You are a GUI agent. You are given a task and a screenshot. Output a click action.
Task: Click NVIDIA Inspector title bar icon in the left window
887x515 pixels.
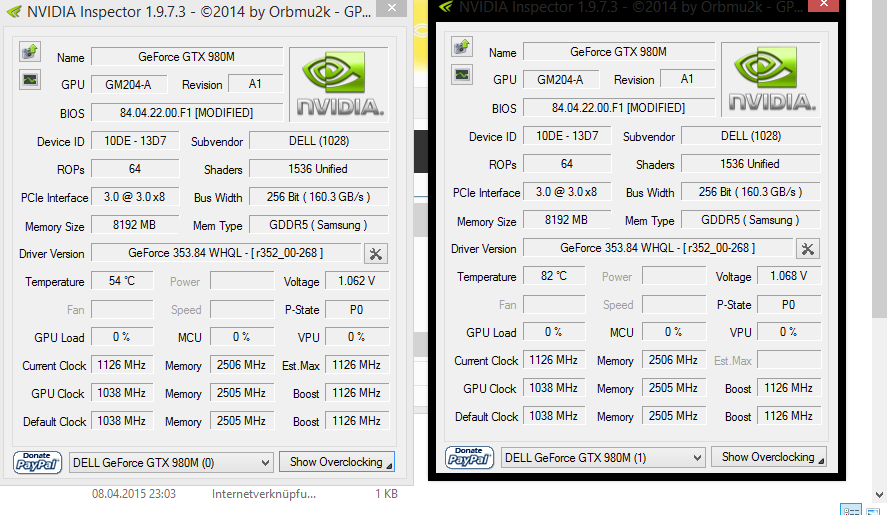click(14, 11)
